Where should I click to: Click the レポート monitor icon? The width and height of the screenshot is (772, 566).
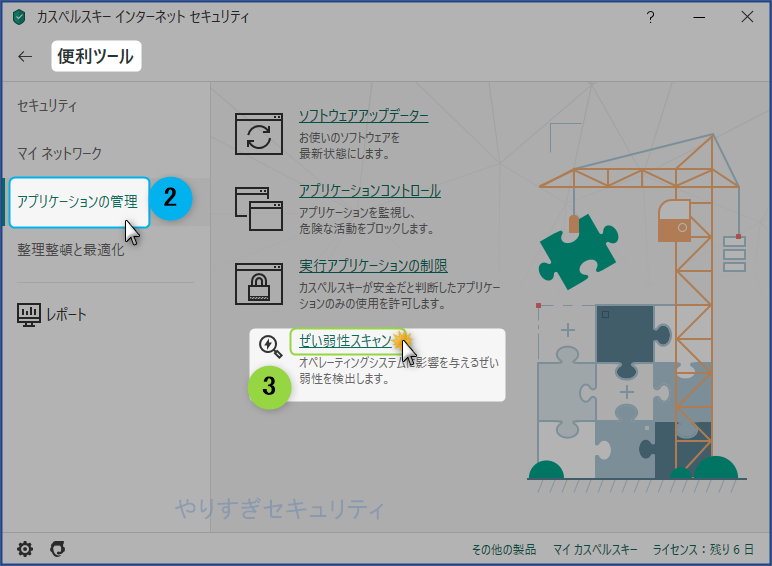(x=29, y=315)
